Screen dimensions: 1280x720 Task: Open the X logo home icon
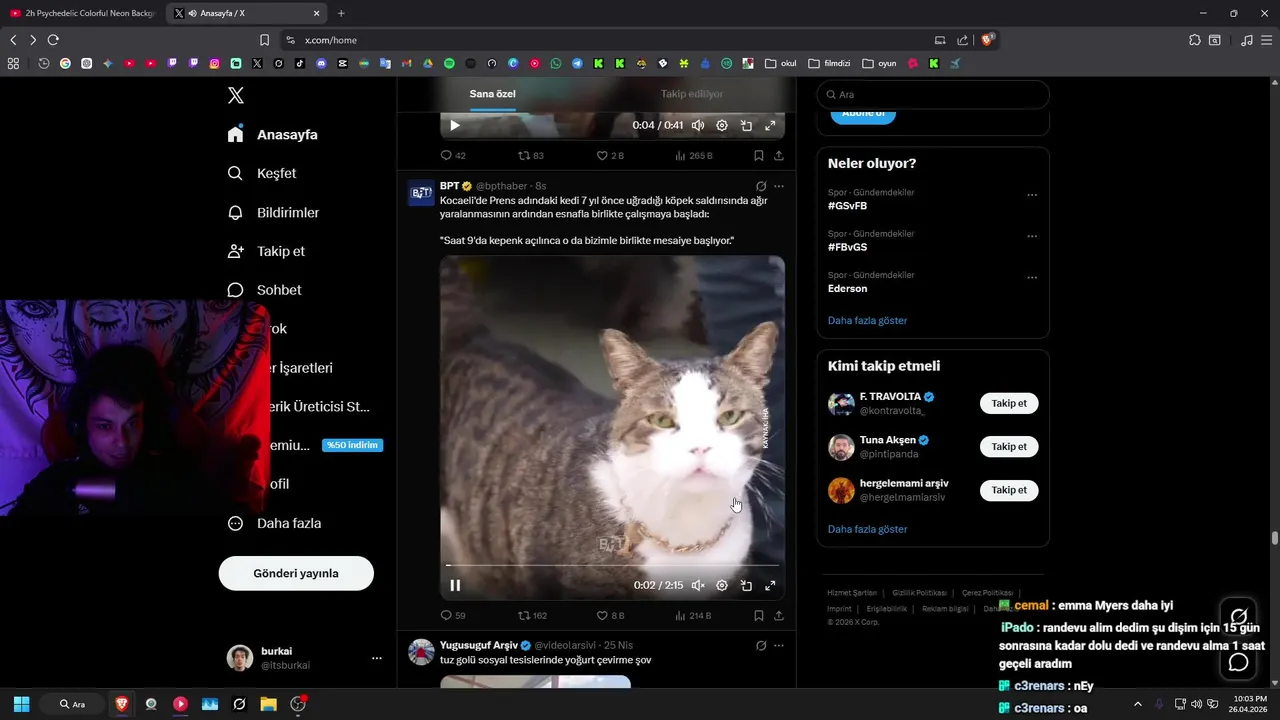[236, 95]
